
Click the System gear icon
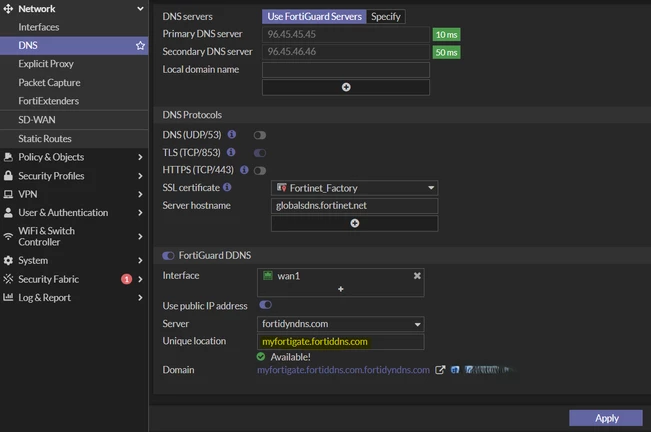click(x=8, y=260)
